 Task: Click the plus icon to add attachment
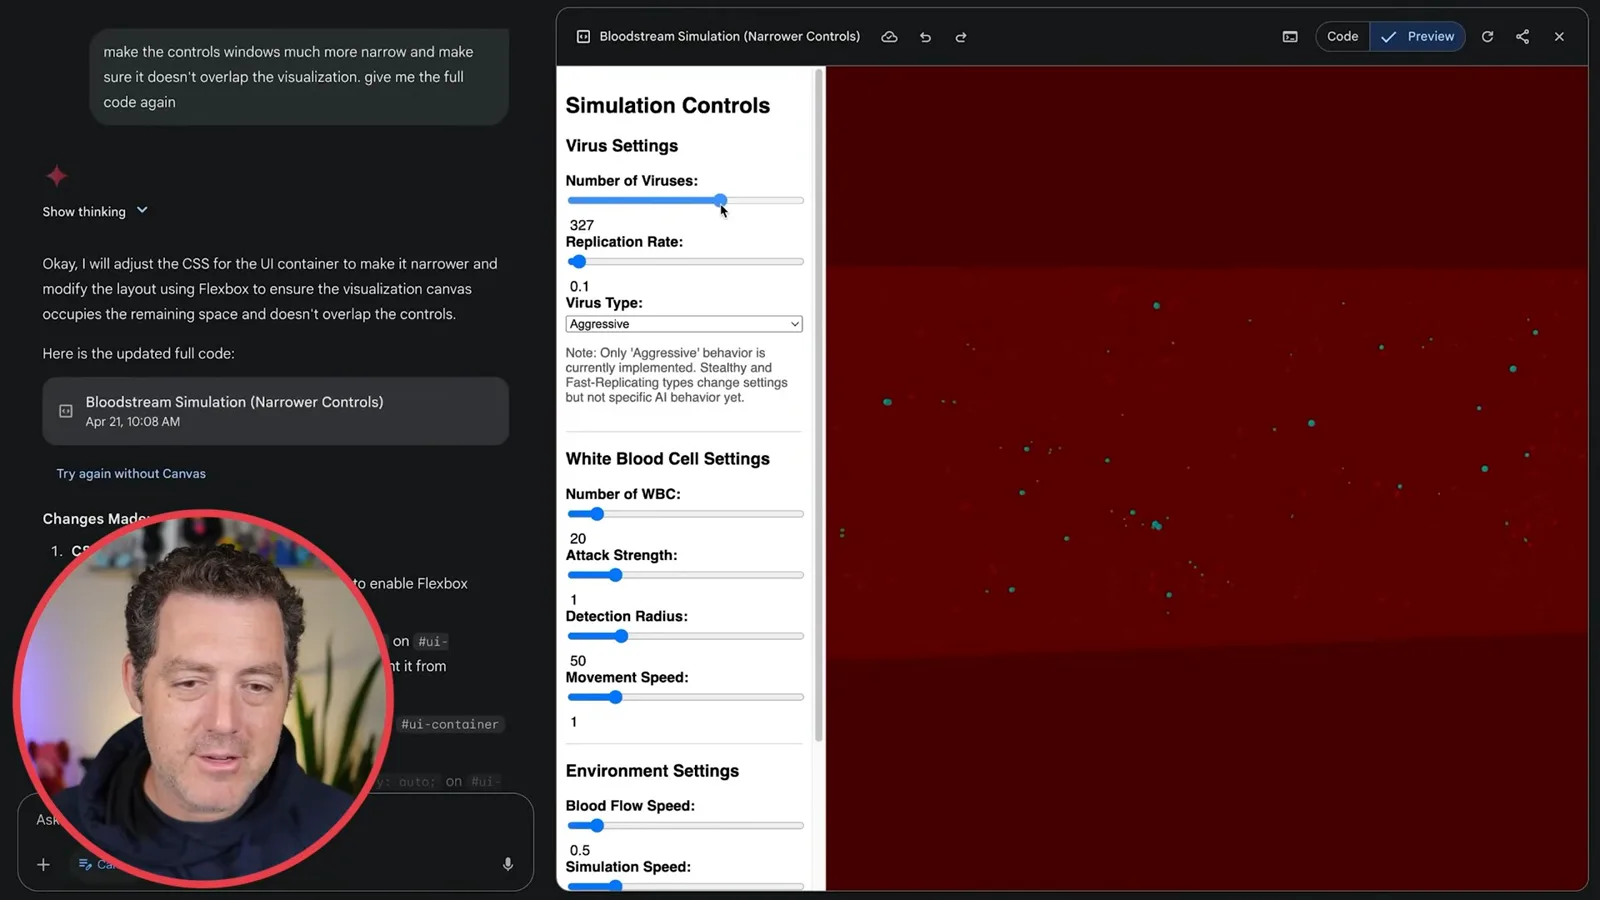pos(43,864)
